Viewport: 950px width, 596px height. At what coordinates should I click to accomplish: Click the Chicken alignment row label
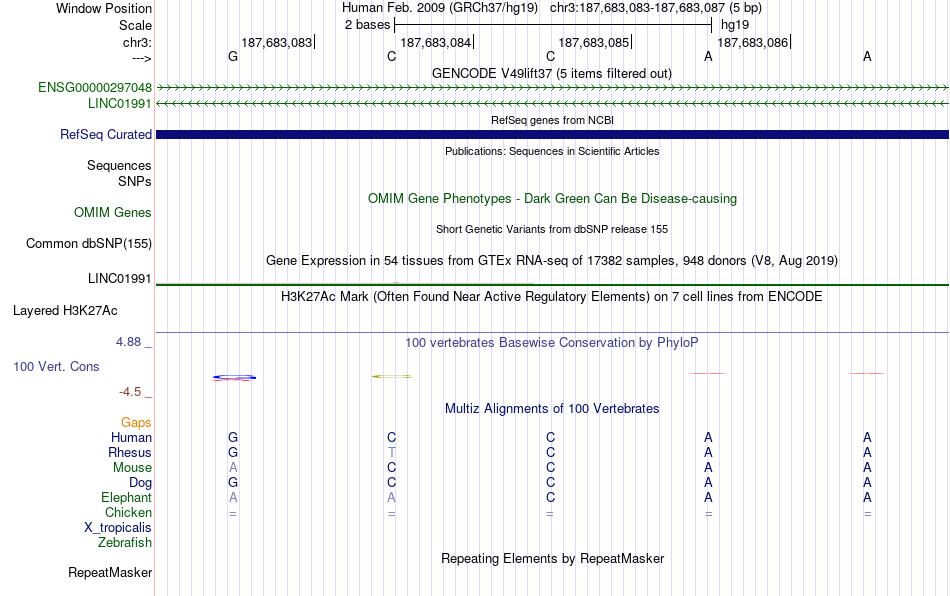(128, 512)
